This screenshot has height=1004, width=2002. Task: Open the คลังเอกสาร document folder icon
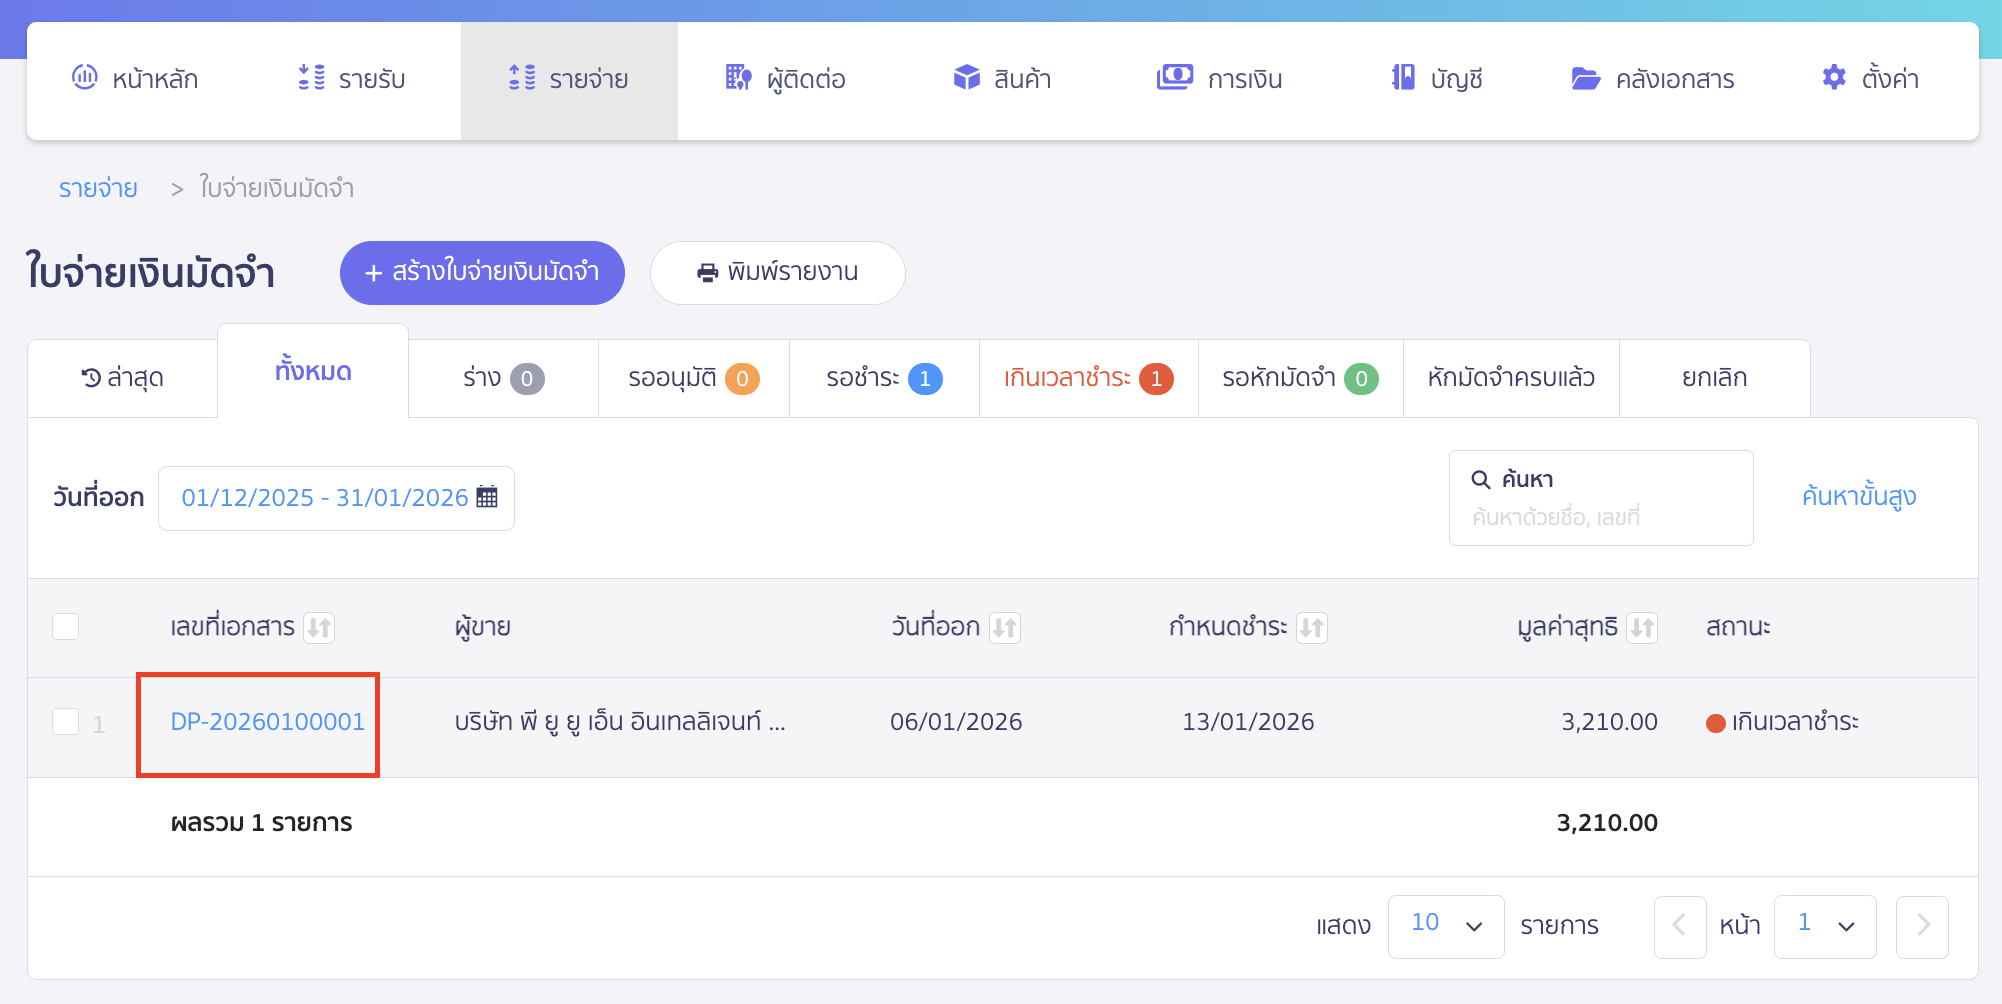pos(1584,78)
